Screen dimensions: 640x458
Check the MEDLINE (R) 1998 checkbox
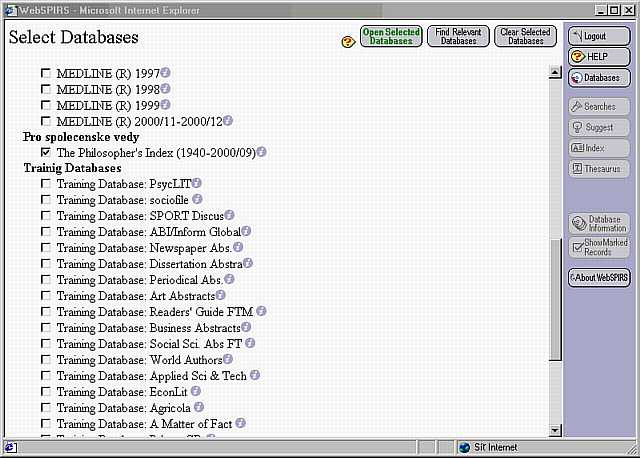point(46,89)
